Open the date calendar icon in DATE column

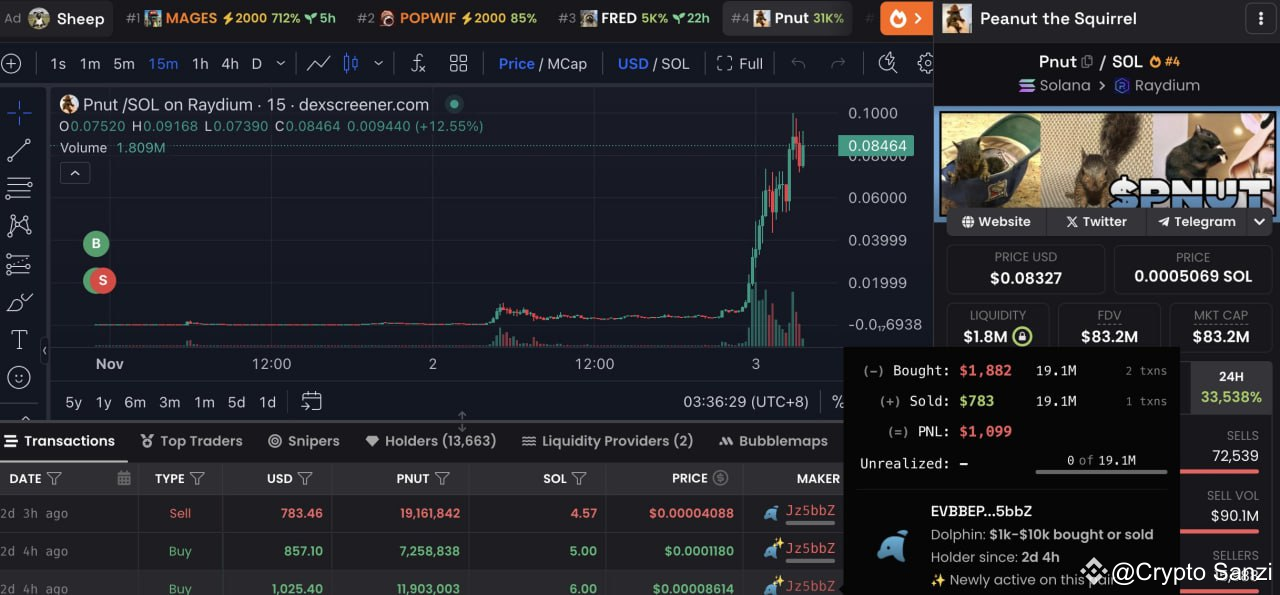point(124,479)
